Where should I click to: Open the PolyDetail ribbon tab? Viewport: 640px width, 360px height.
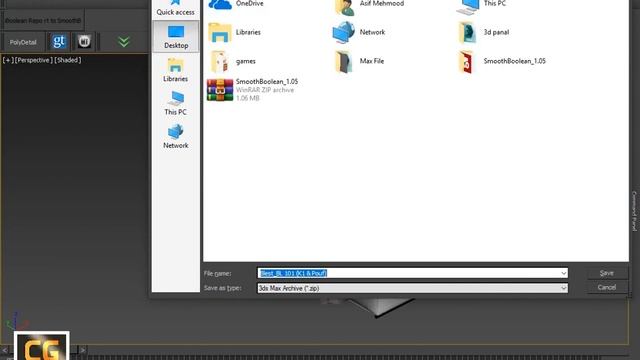tap(23, 42)
